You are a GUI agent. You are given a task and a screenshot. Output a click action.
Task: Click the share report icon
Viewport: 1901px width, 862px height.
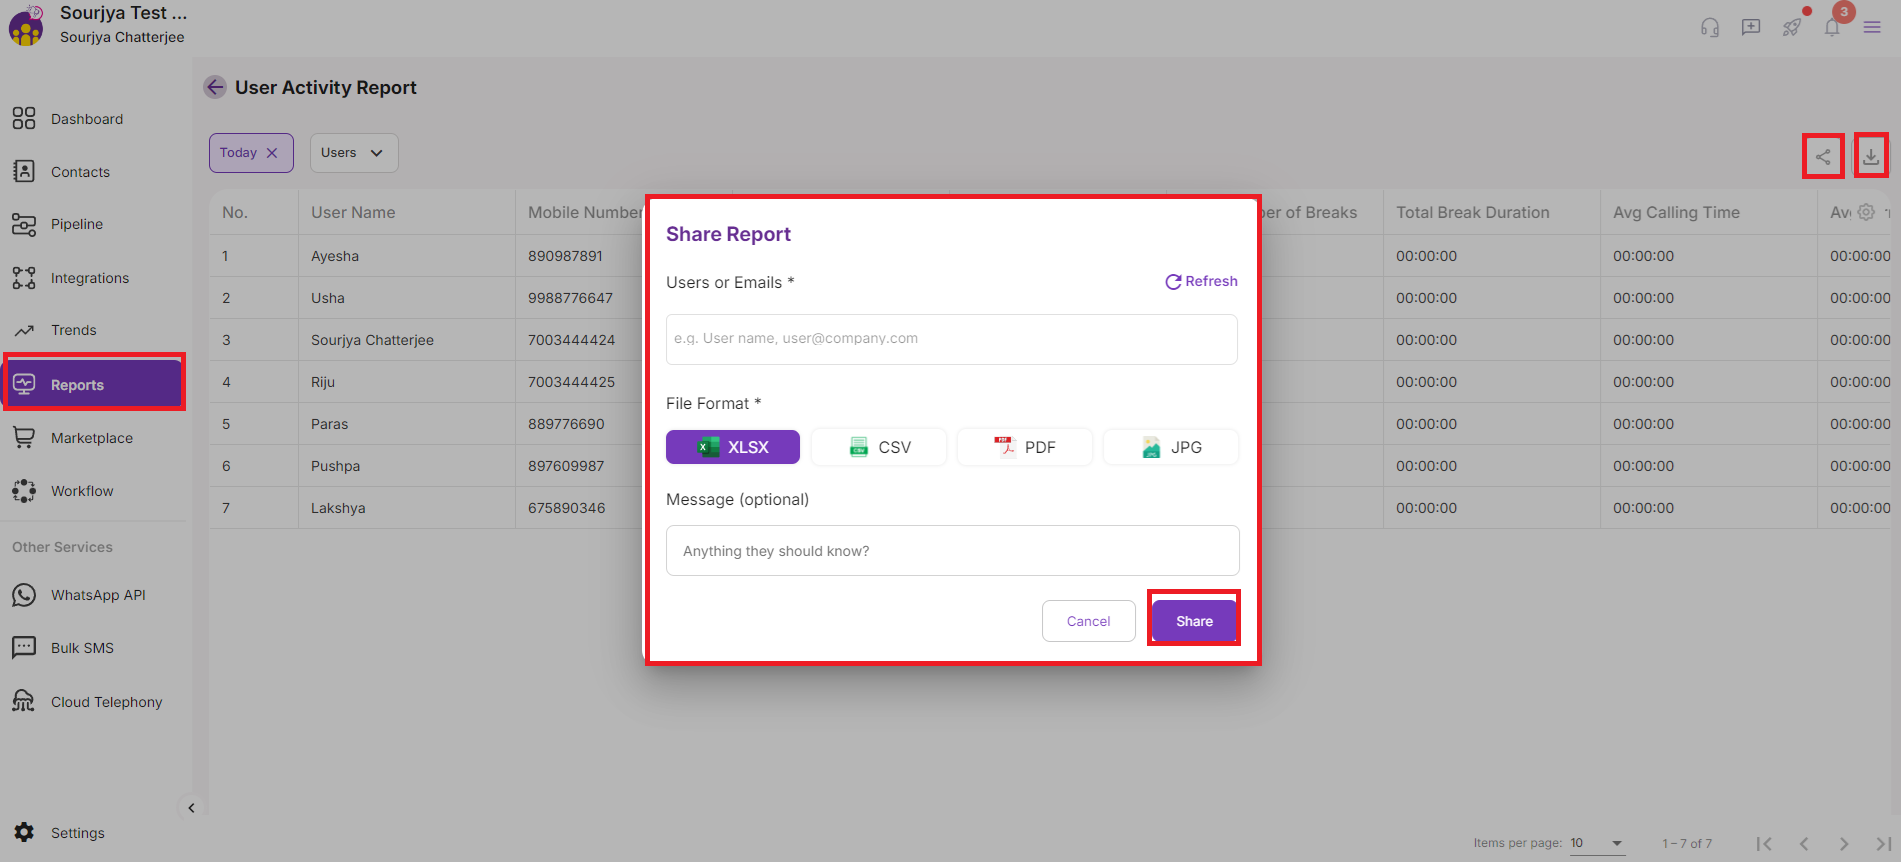pyautogui.click(x=1823, y=157)
